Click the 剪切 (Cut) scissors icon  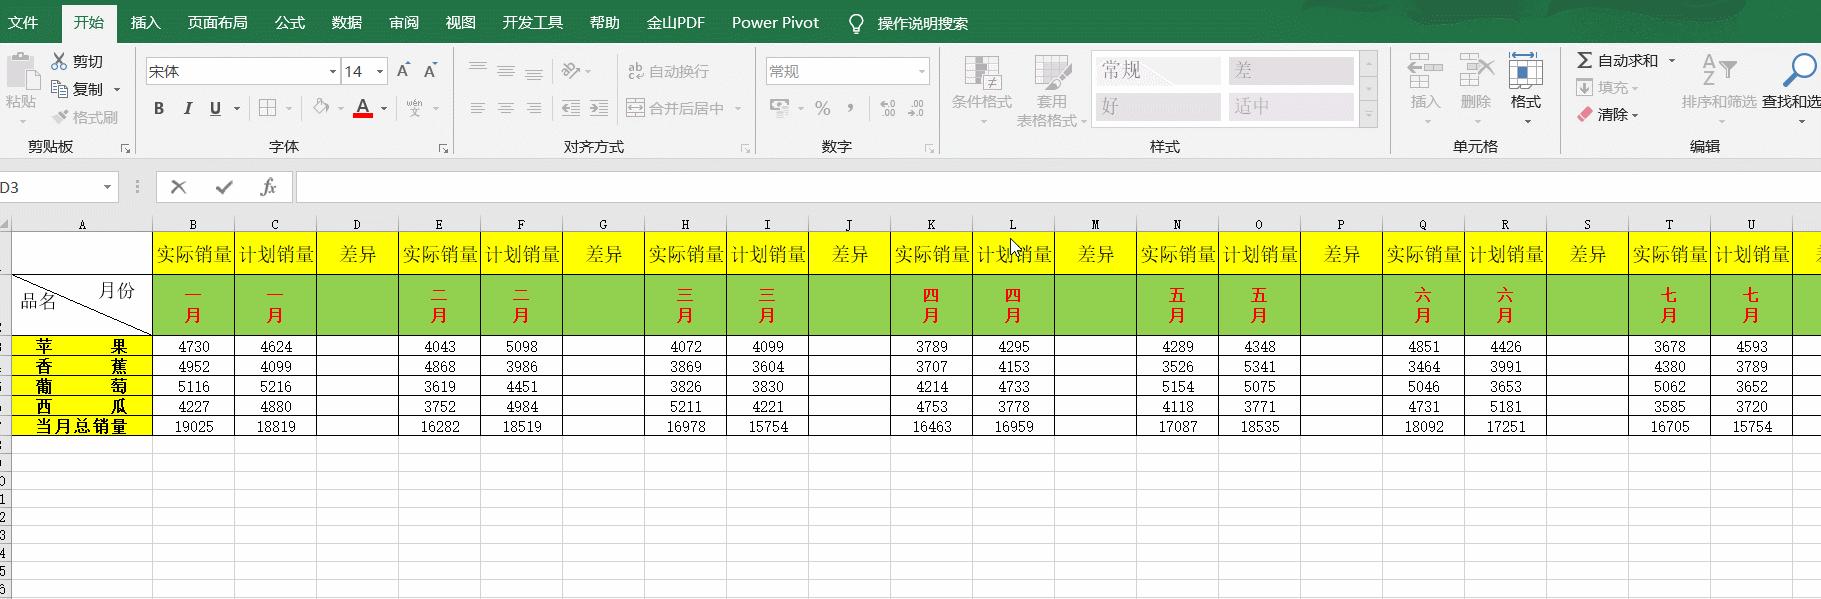(60, 61)
